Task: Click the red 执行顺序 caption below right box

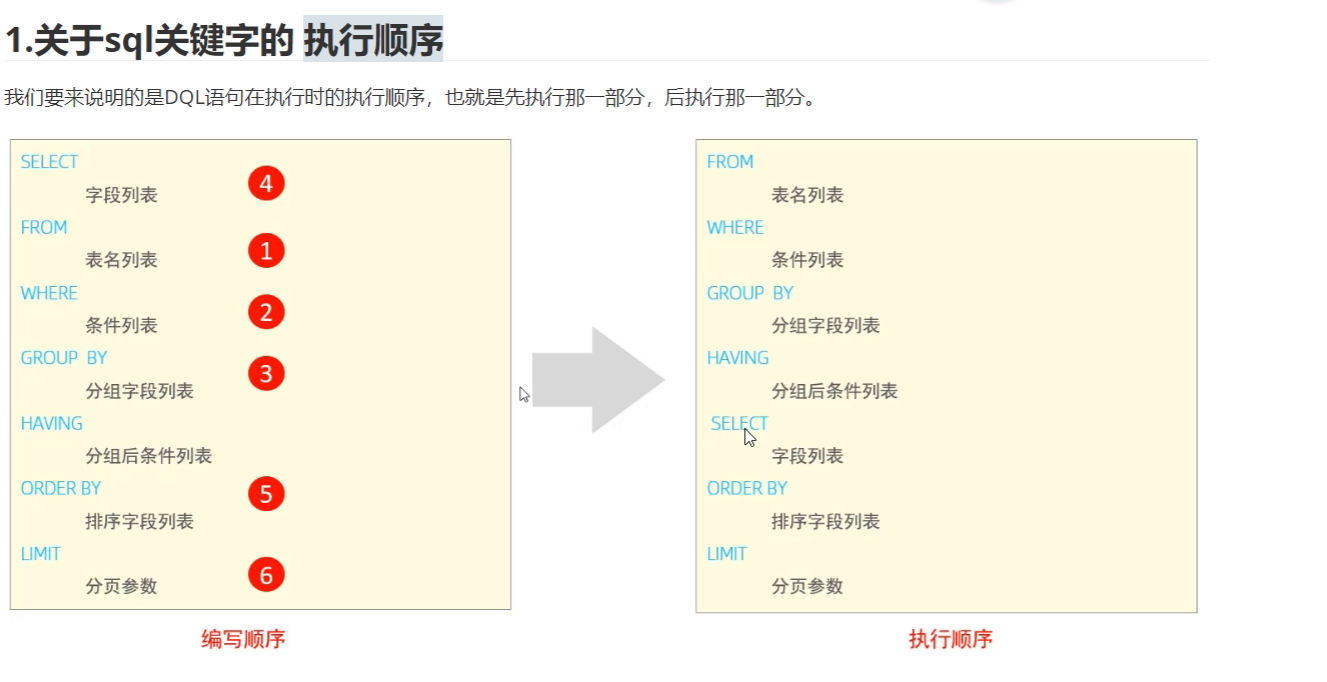Action: click(x=950, y=639)
